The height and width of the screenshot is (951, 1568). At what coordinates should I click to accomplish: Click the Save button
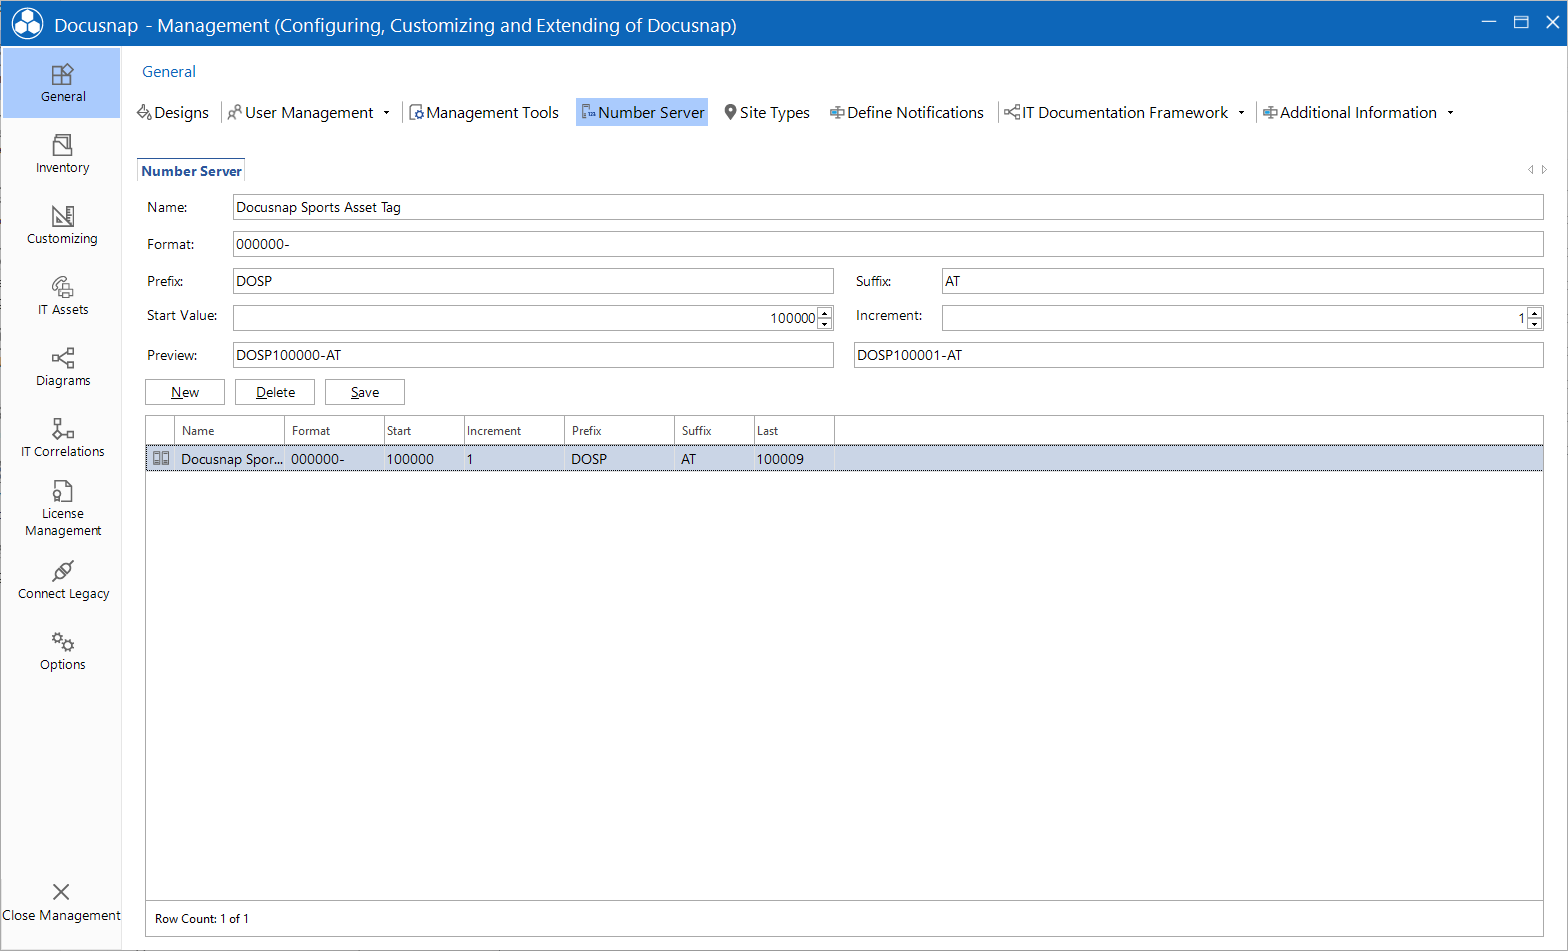[365, 392]
